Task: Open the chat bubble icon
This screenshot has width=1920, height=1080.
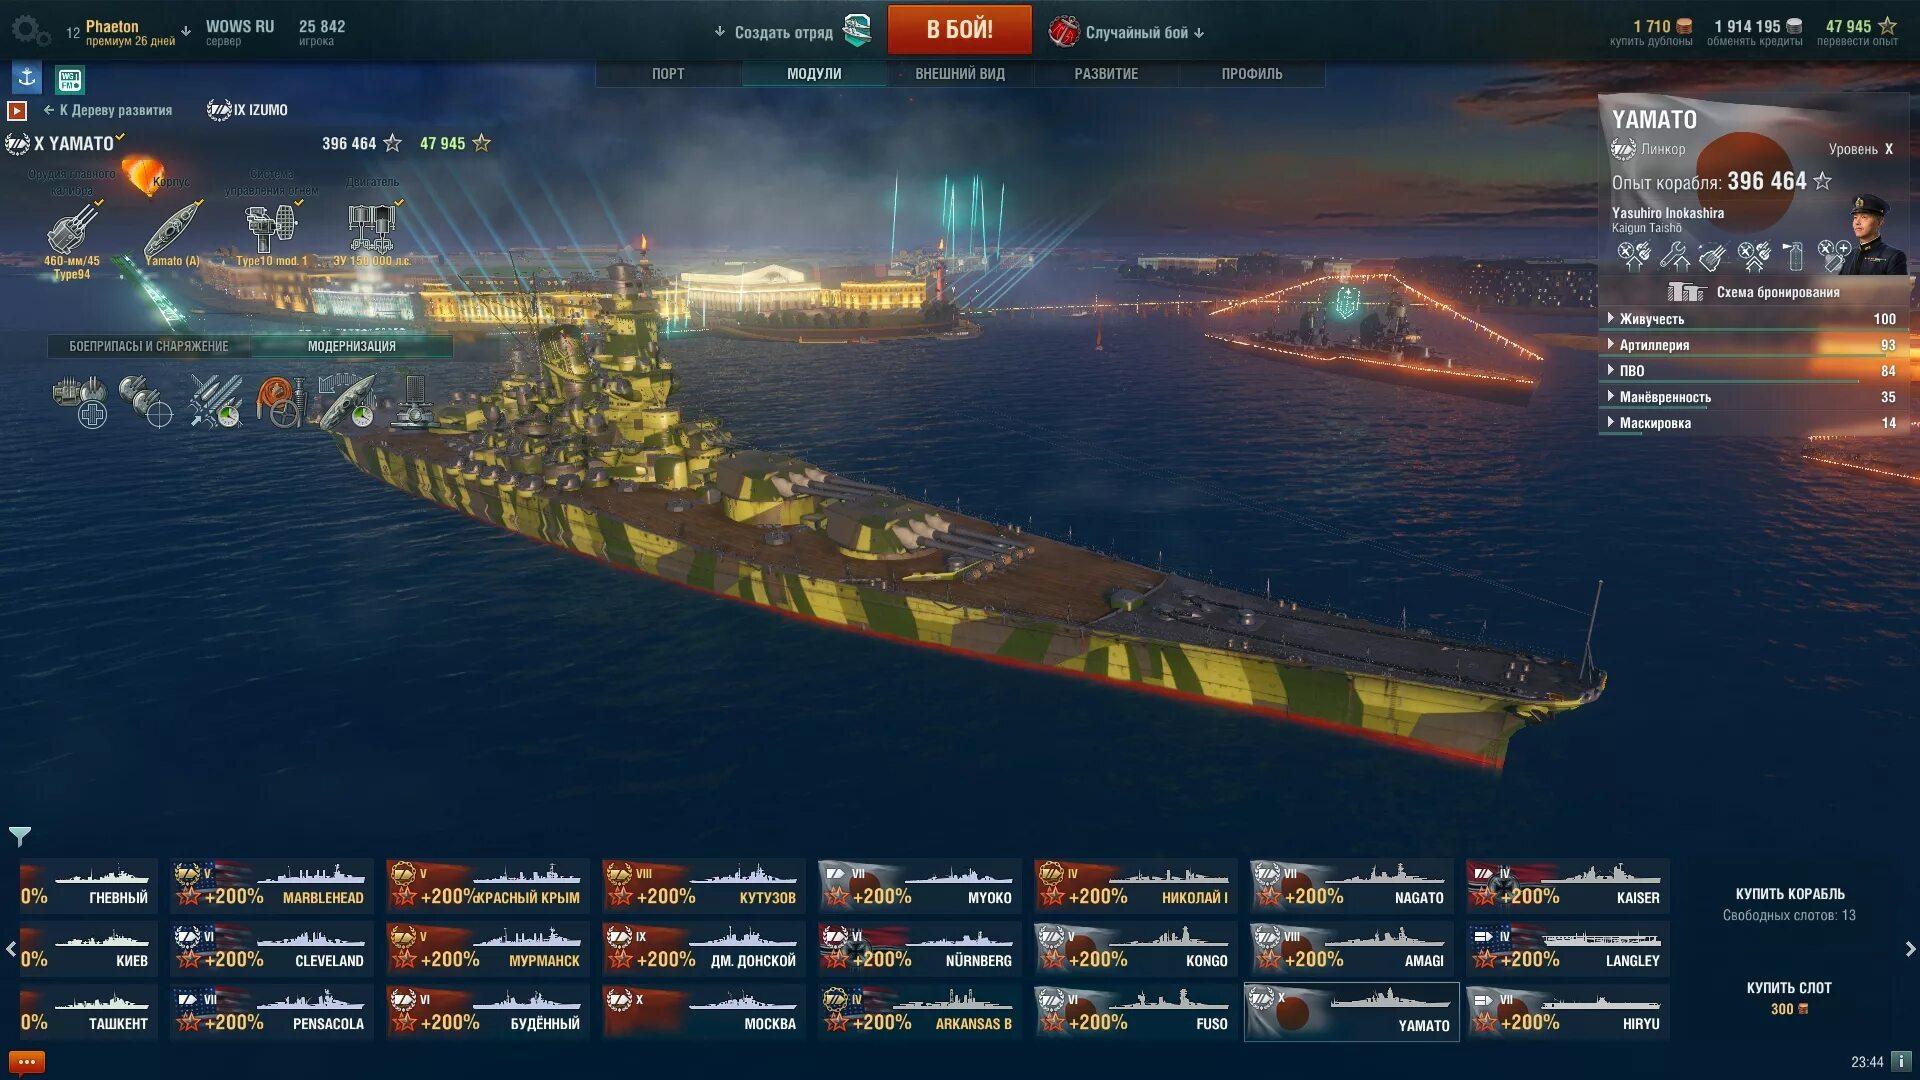Action: pos(27,1062)
